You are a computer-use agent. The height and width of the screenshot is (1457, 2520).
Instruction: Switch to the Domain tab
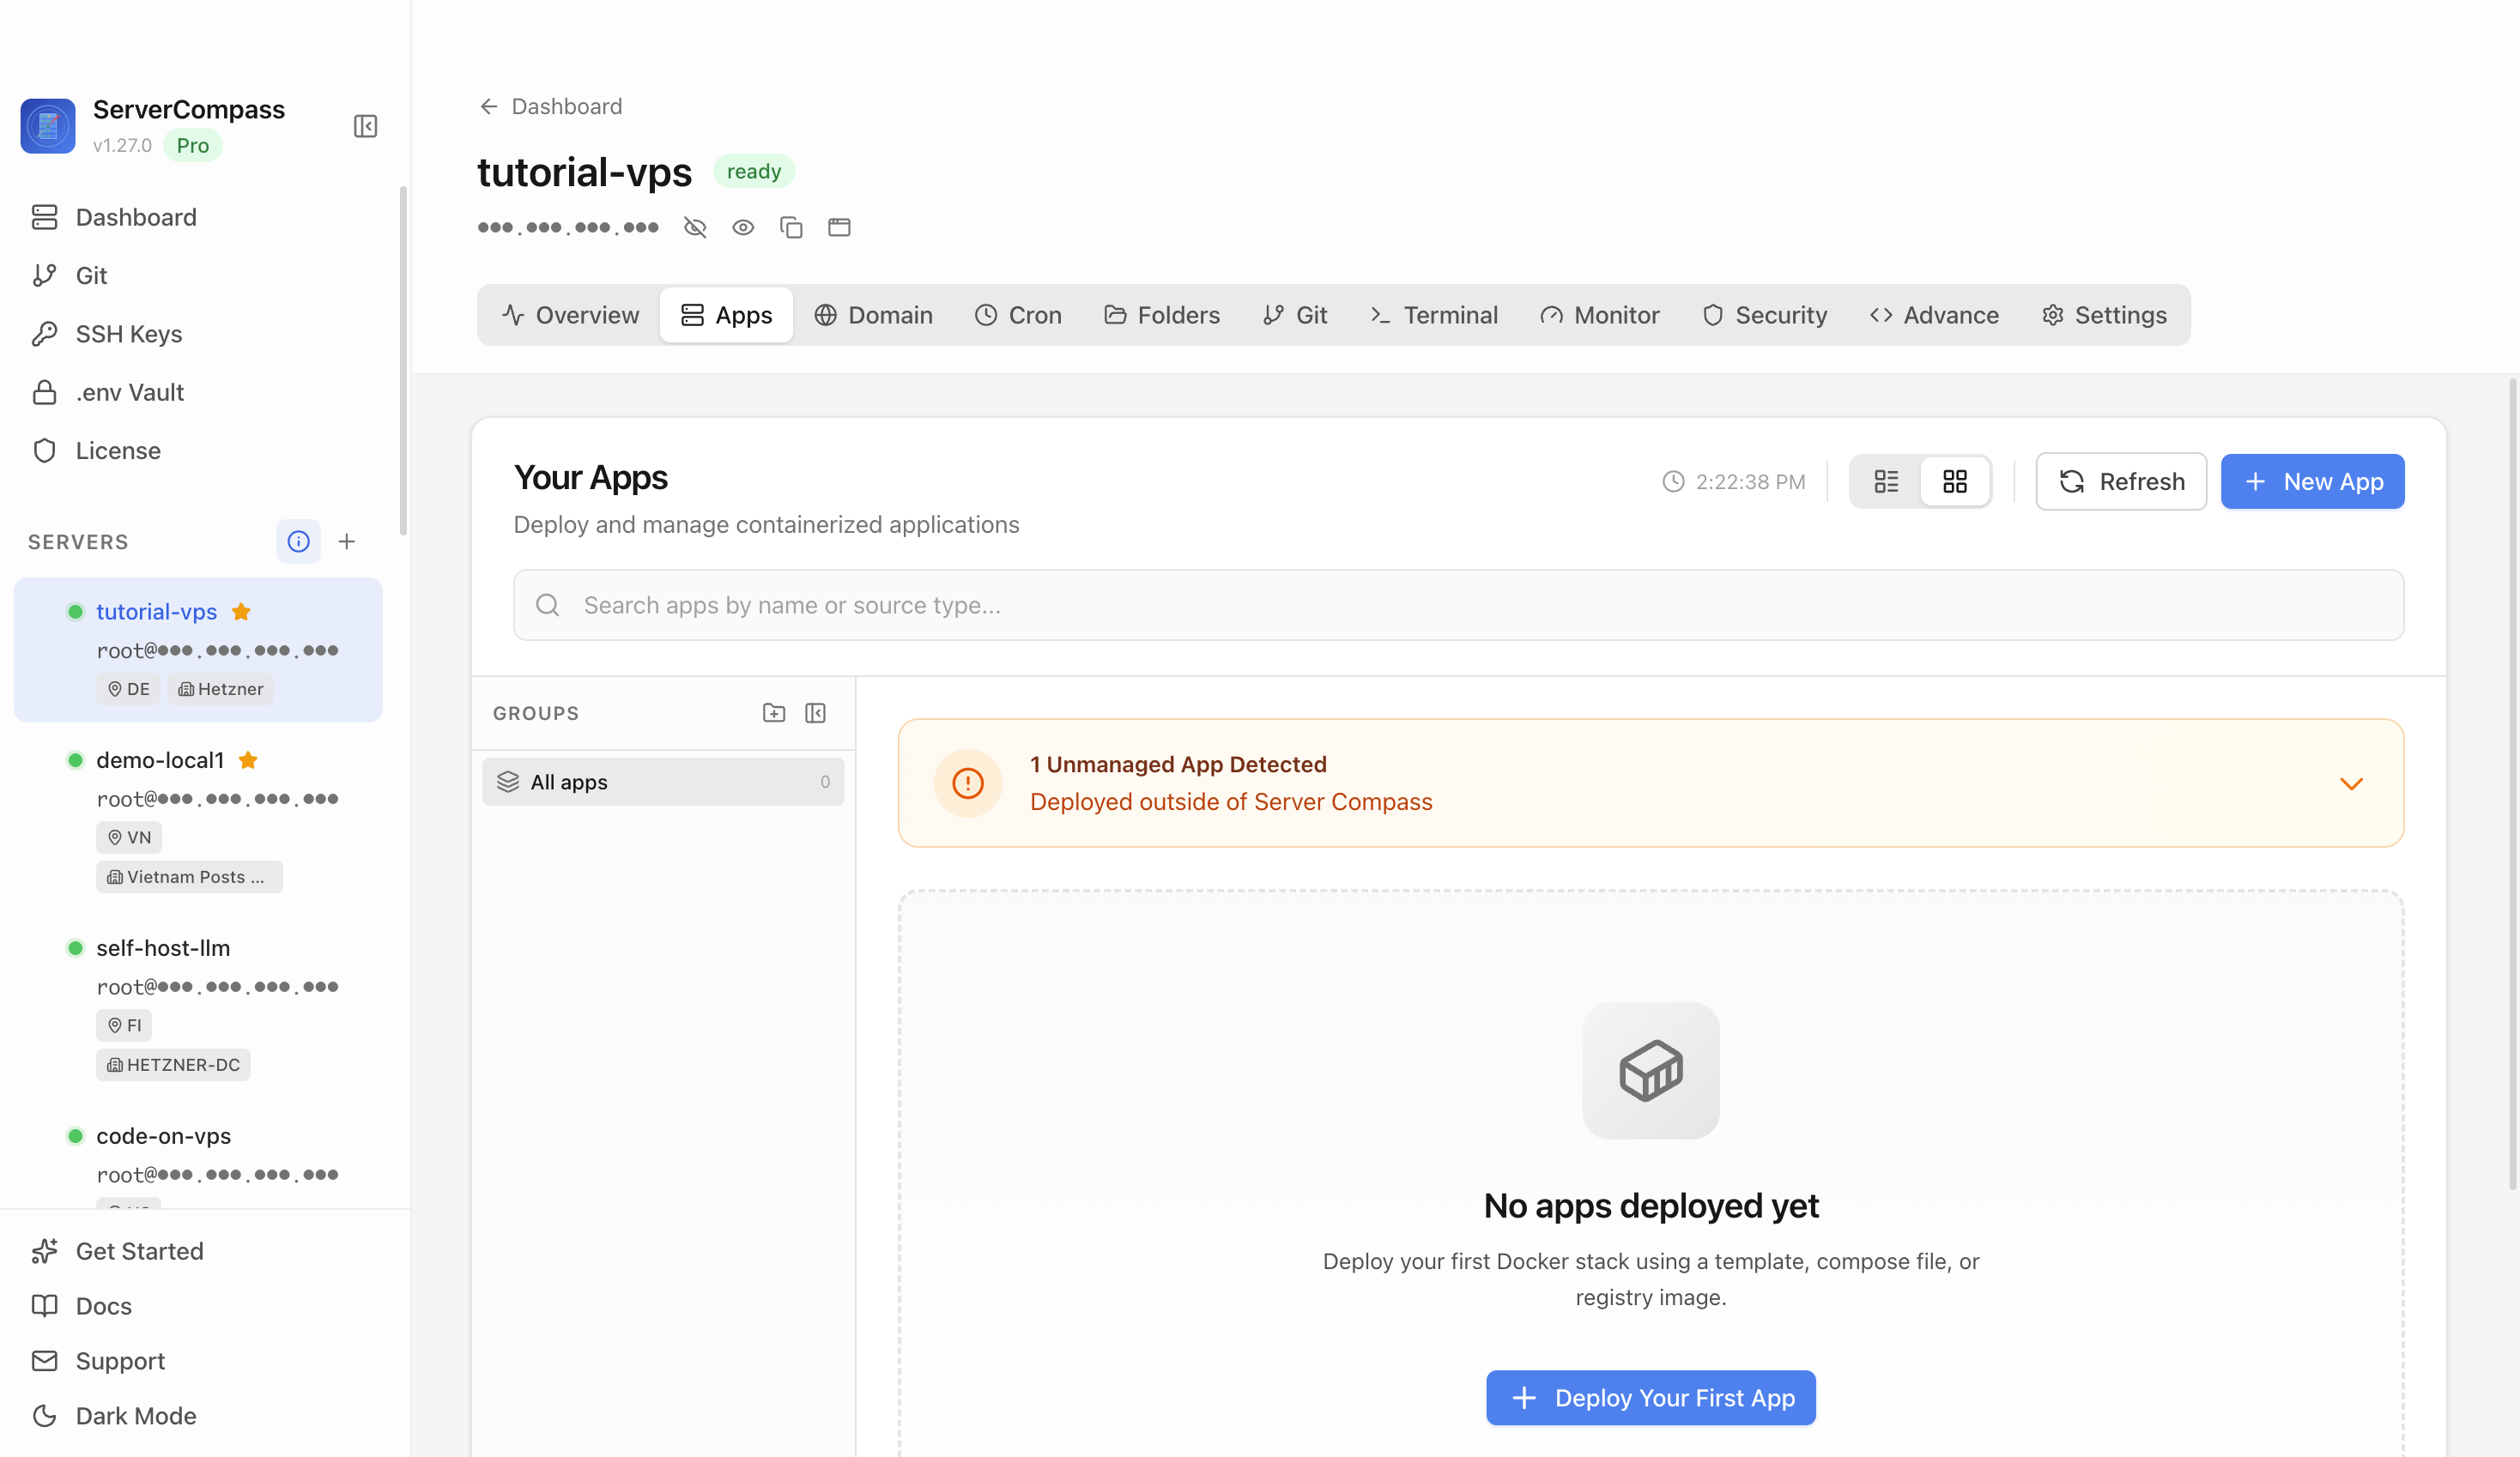873,315
